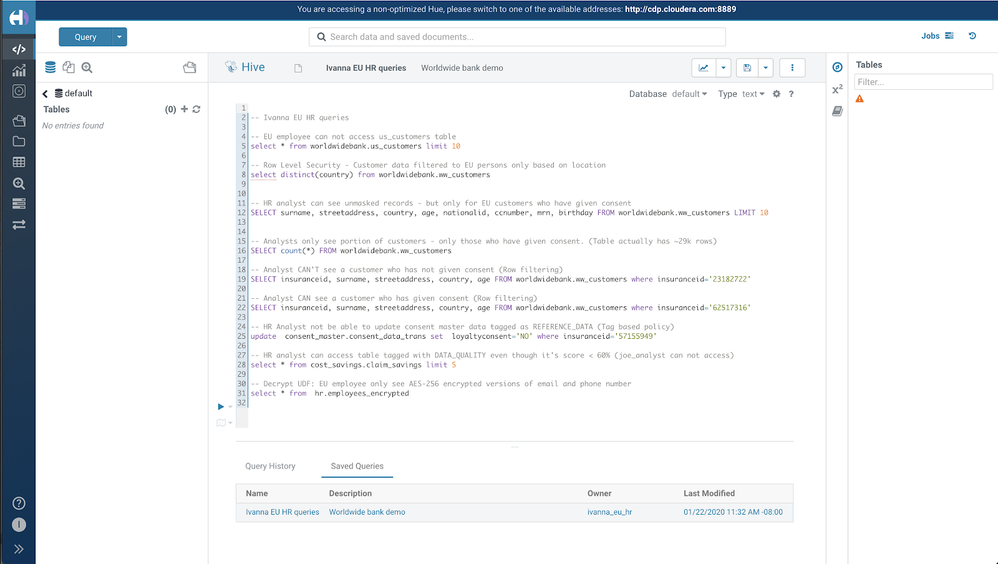Image resolution: width=998 pixels, height=564 pixels.
Task: Switch the right panel to the Assist compass view
Action: click(x=837, y=67)
